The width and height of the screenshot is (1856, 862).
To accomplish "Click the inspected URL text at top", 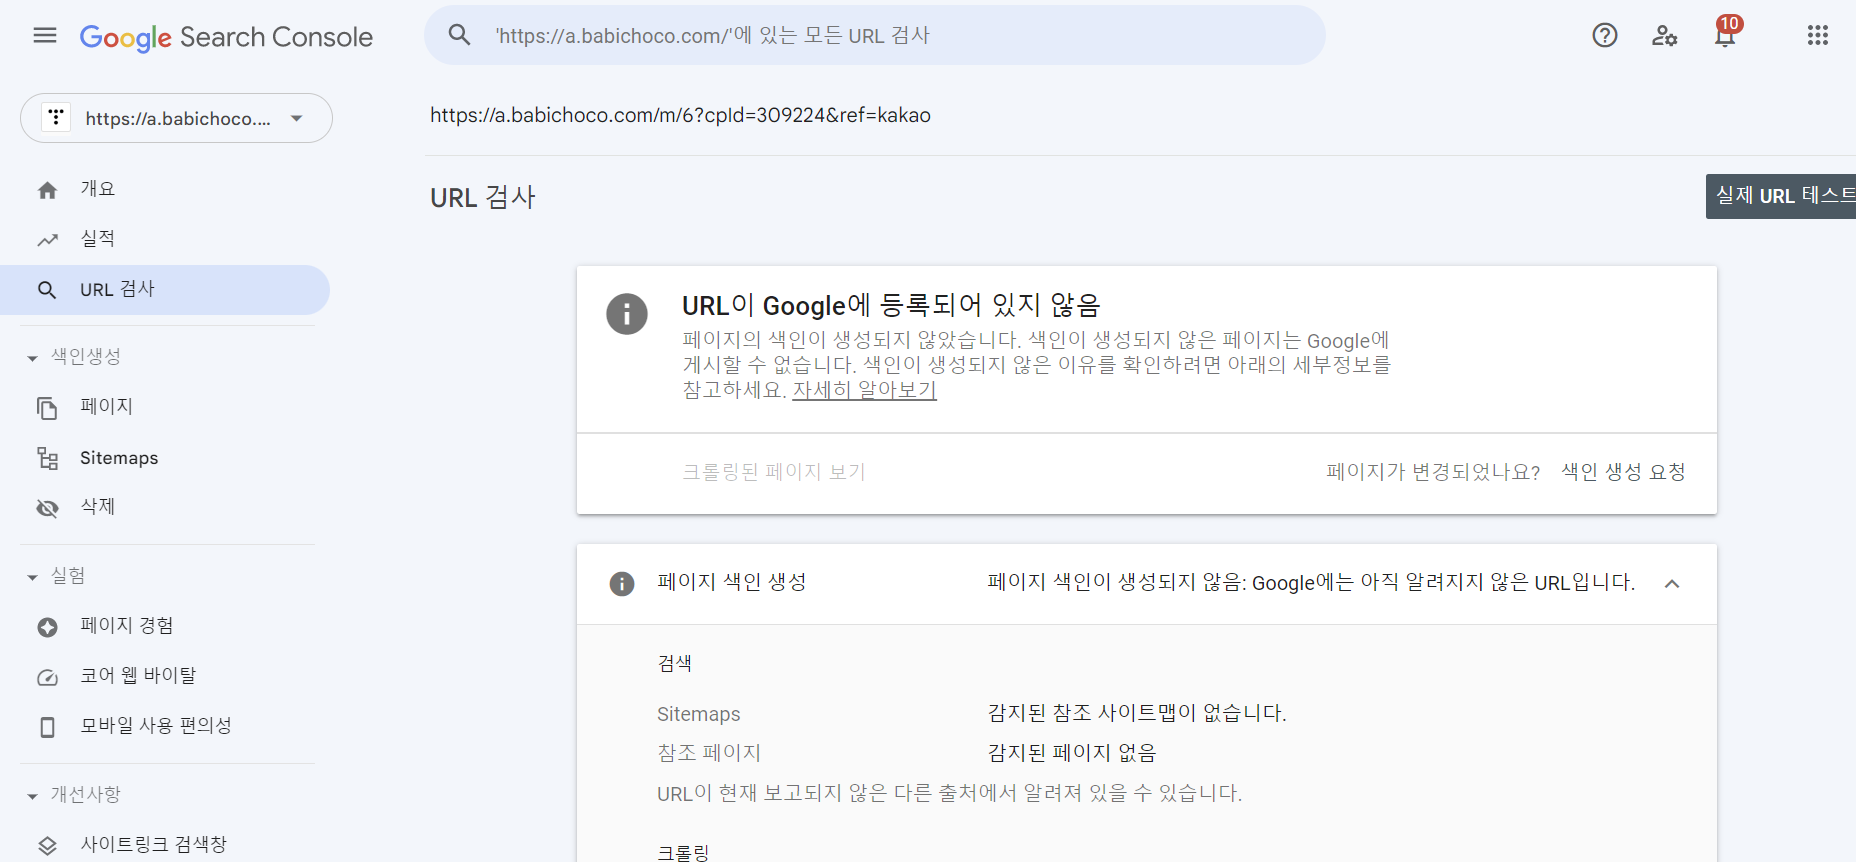I will click(680, 115).
